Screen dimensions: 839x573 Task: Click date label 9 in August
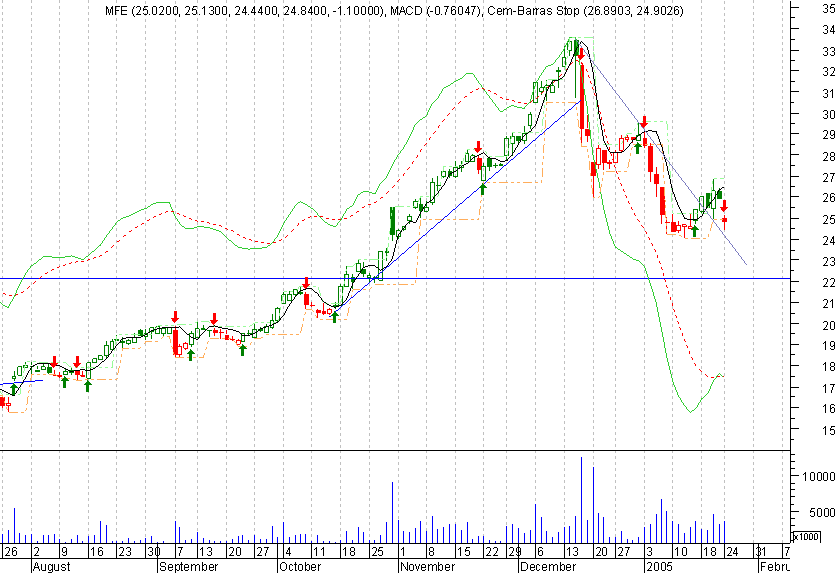(x=63, y=552)
